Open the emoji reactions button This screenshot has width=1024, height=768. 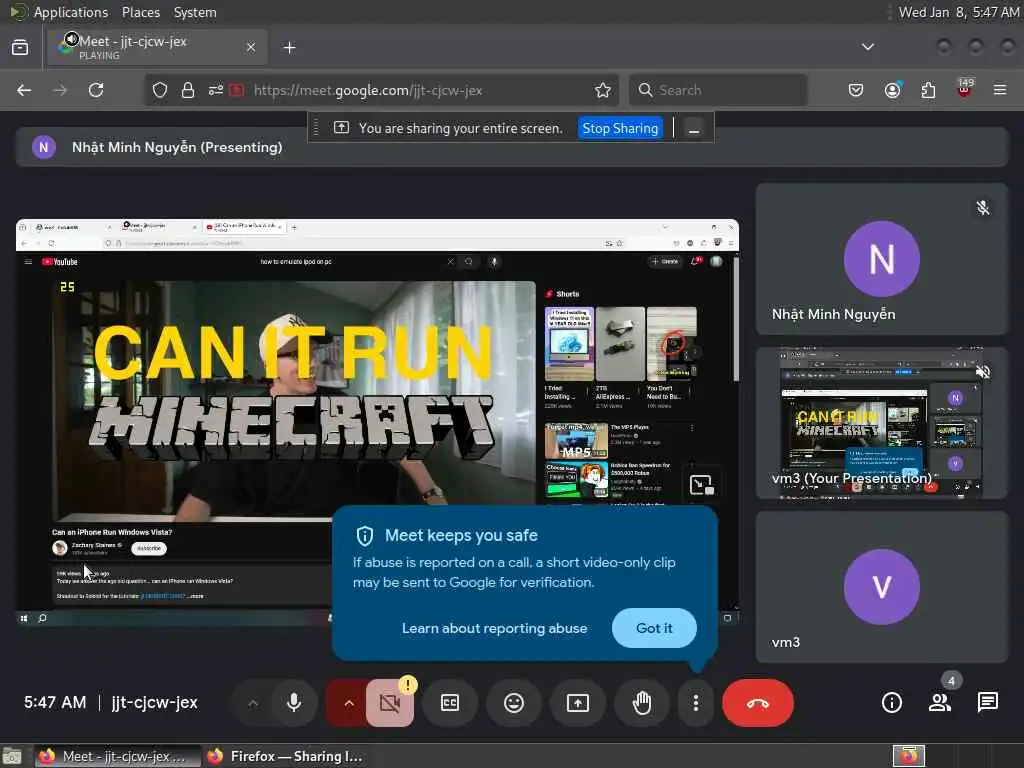point(514,703)
